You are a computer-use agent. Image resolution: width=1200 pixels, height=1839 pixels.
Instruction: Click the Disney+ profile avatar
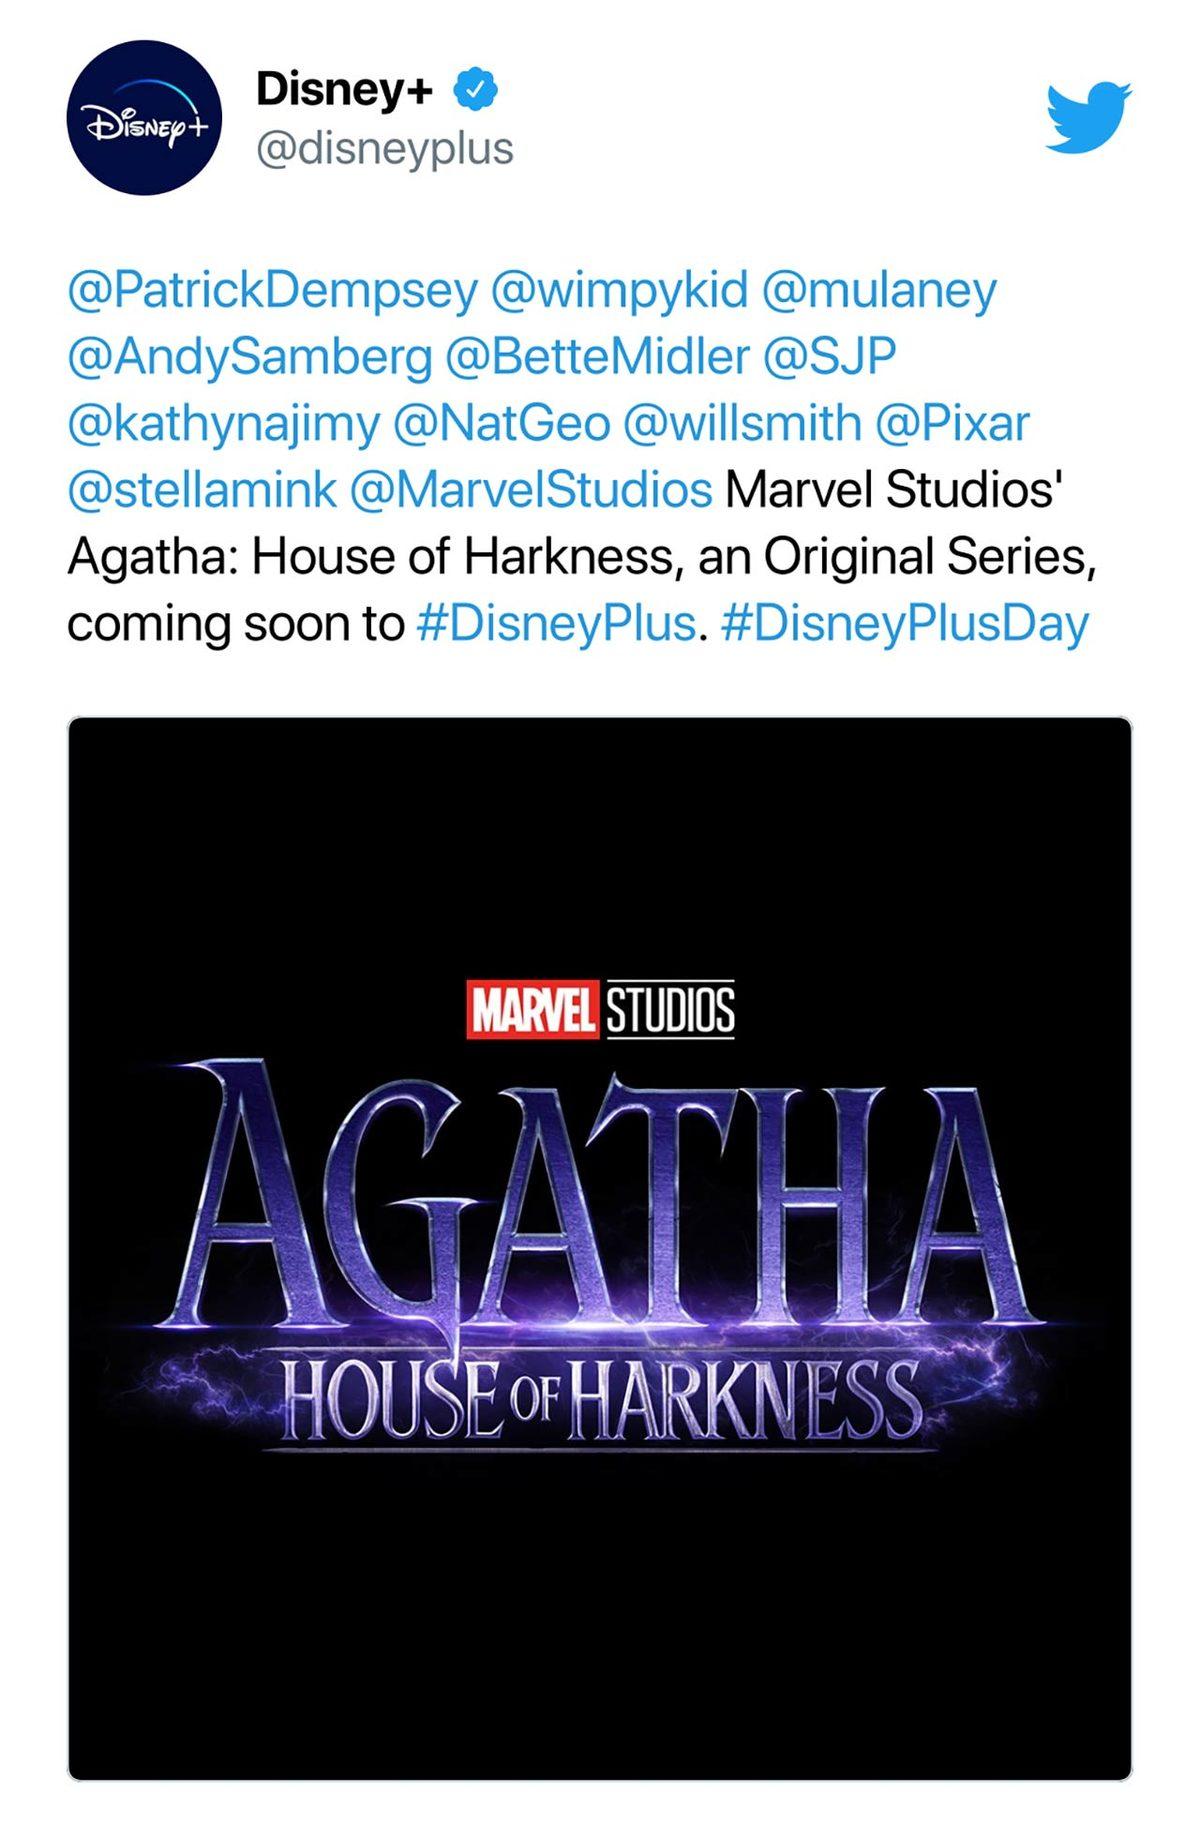tap(145, 113)
